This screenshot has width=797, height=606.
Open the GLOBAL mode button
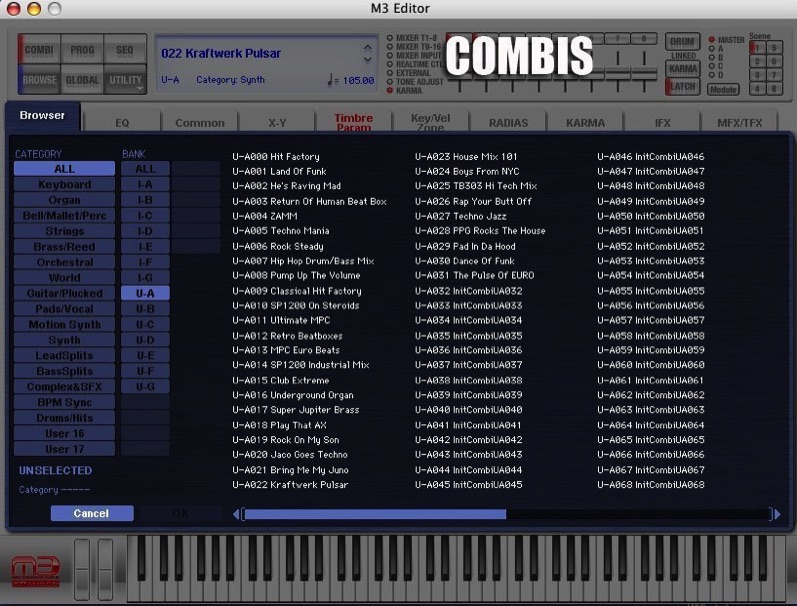click(82, 80)
